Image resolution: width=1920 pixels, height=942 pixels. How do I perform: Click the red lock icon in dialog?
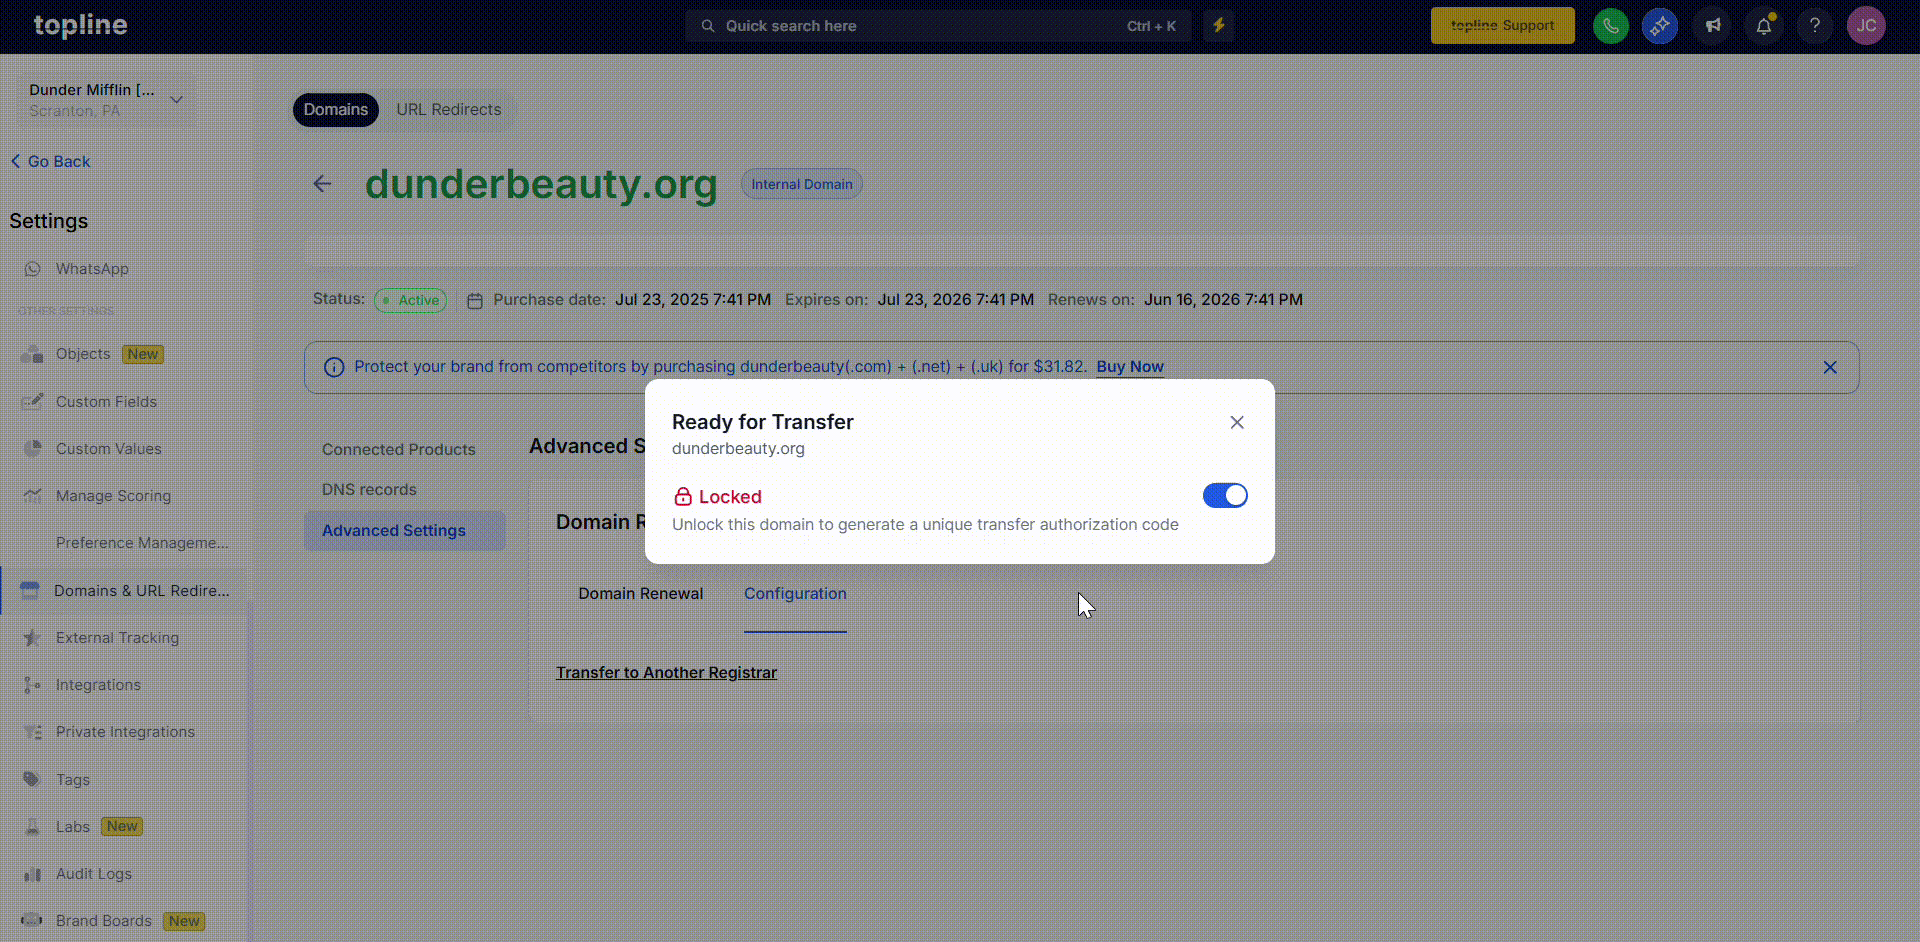[683, 497]
